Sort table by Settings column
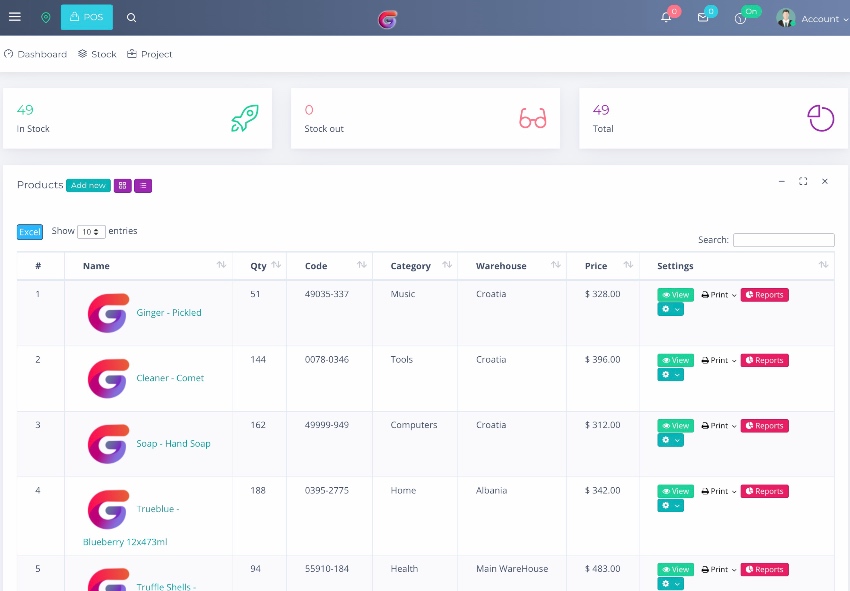Image resolution: width=850 pixels, height=591 pixels. (737, 266)
